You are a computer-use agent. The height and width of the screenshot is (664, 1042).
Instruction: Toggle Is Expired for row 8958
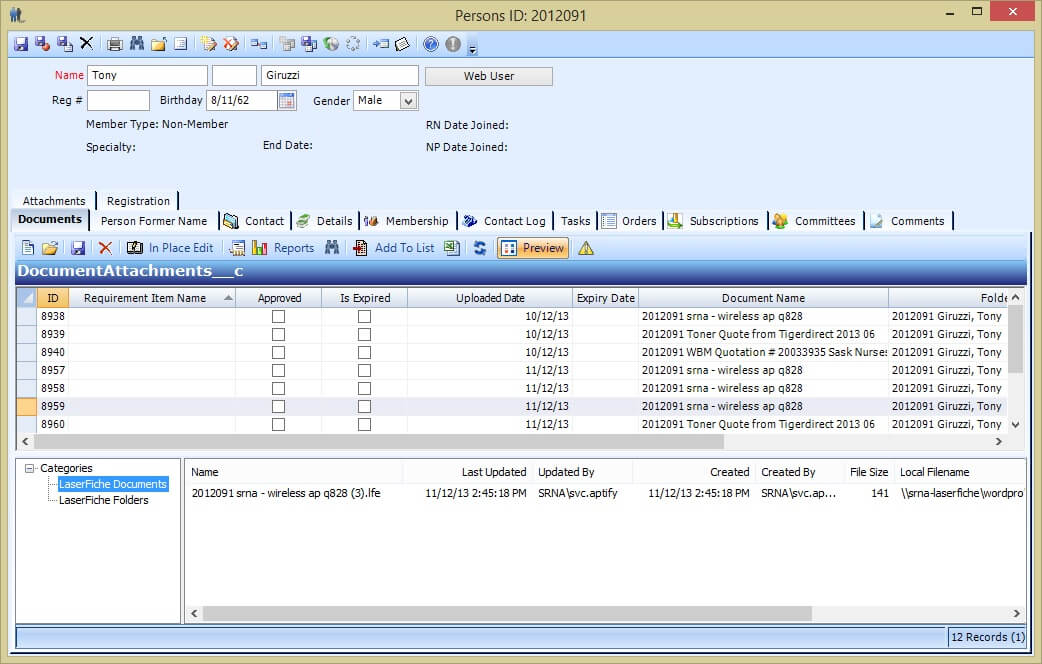[x=364, y=388]
